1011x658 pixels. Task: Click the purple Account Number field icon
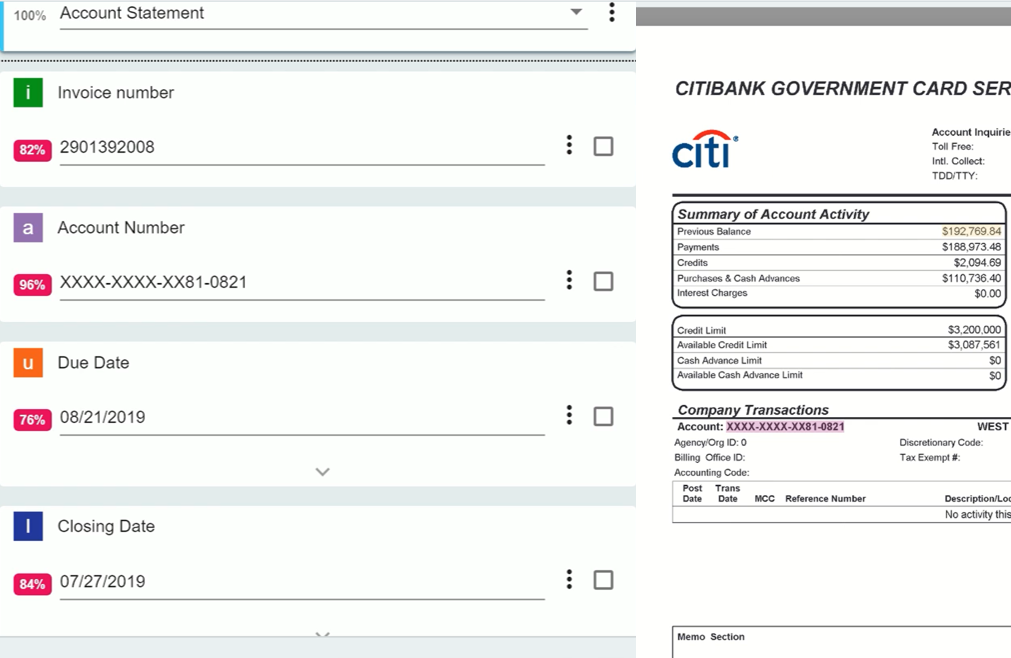(x=28, y=227)
